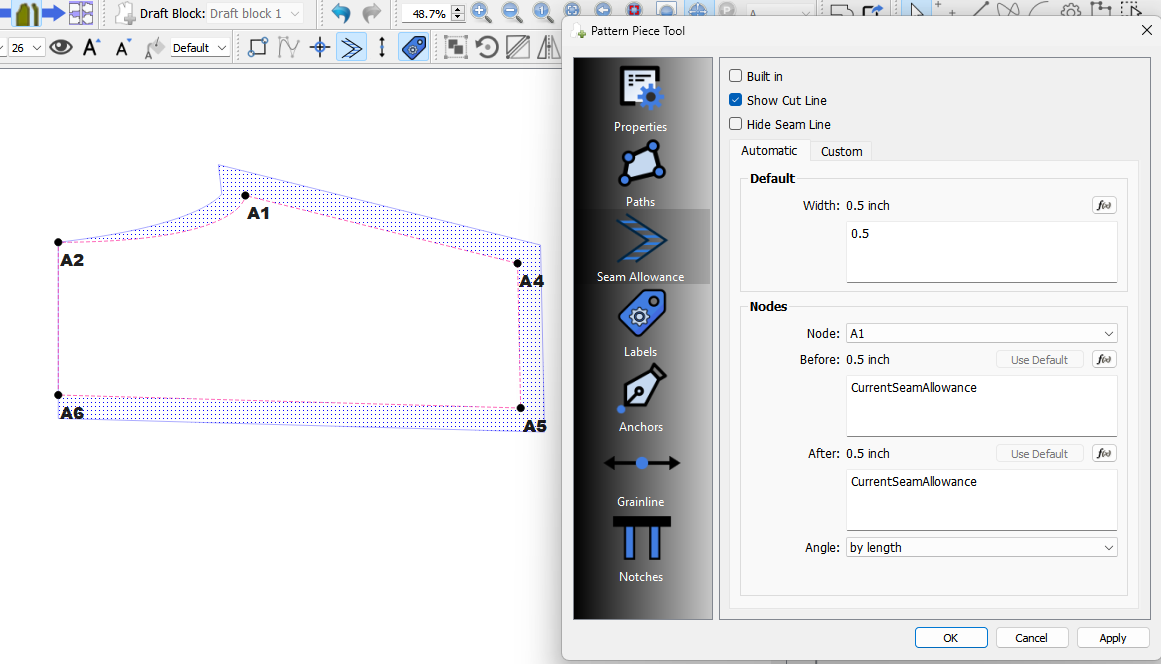Click the Redo arrow in toolbar
This screenshot has height=664, width=1161.
[372, 13]
